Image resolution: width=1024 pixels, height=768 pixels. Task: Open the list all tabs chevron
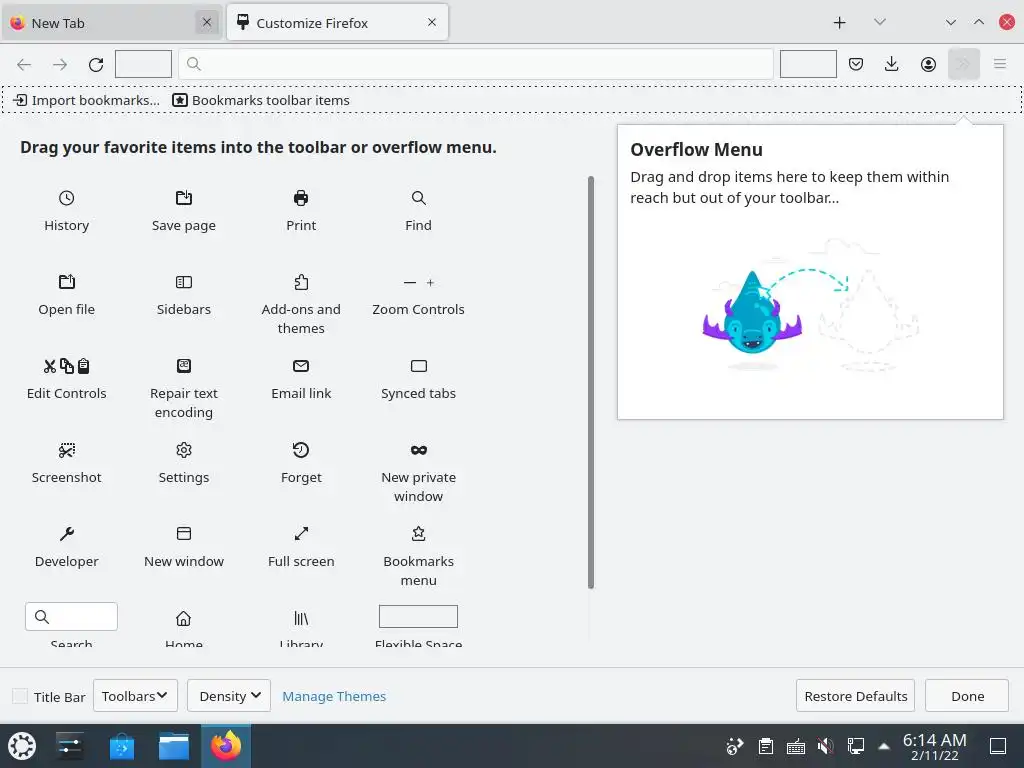880,22
